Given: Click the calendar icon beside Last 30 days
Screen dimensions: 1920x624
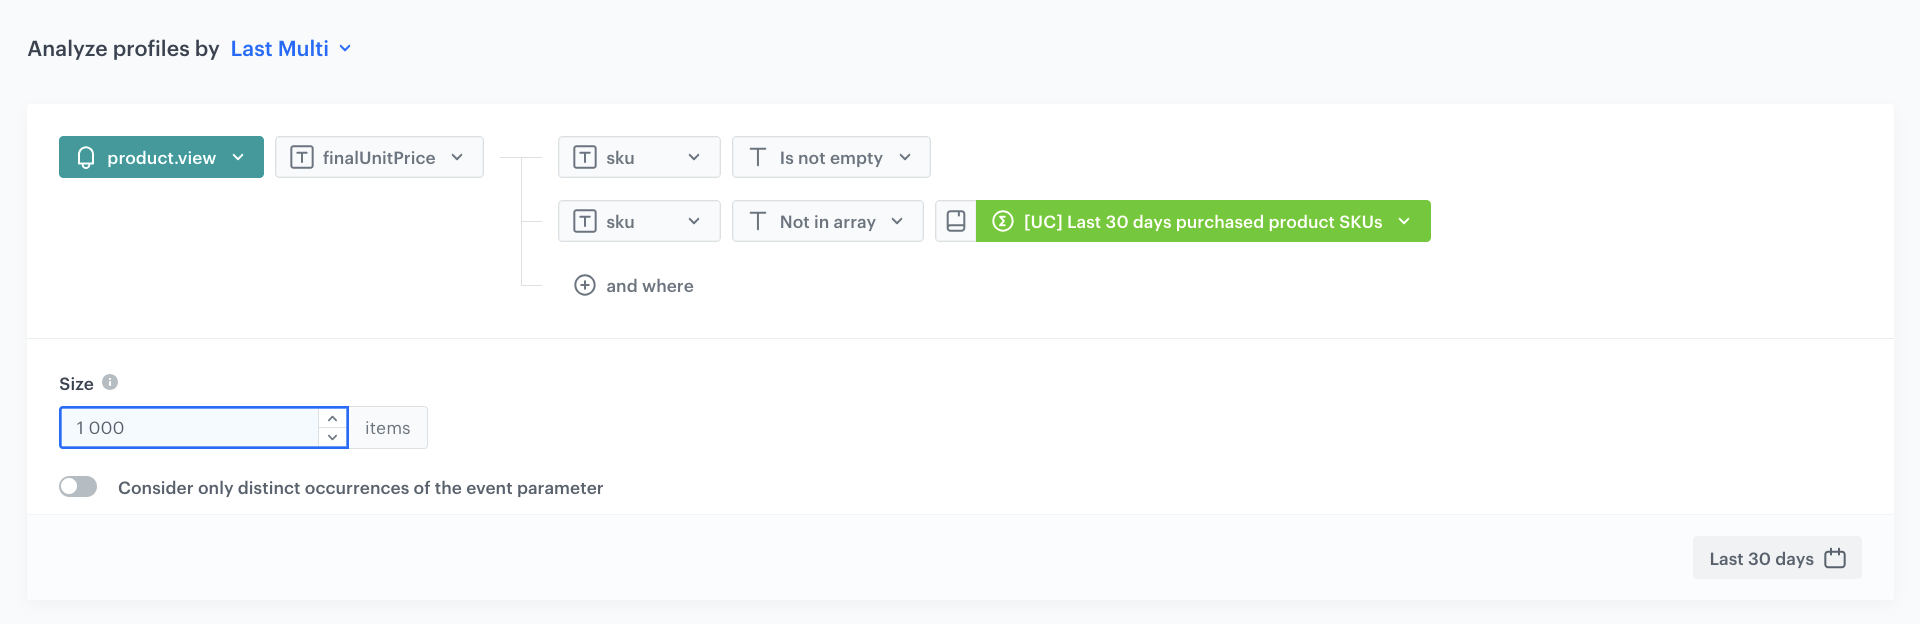Looking at the screenshot, I should [1835, 558].
